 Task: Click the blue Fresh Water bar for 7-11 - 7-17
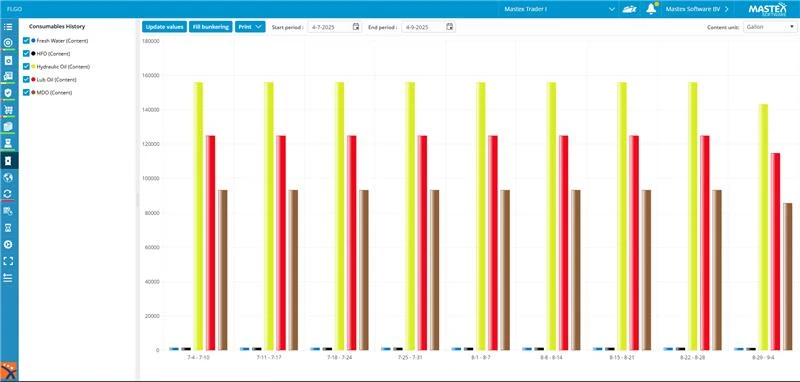245,349
